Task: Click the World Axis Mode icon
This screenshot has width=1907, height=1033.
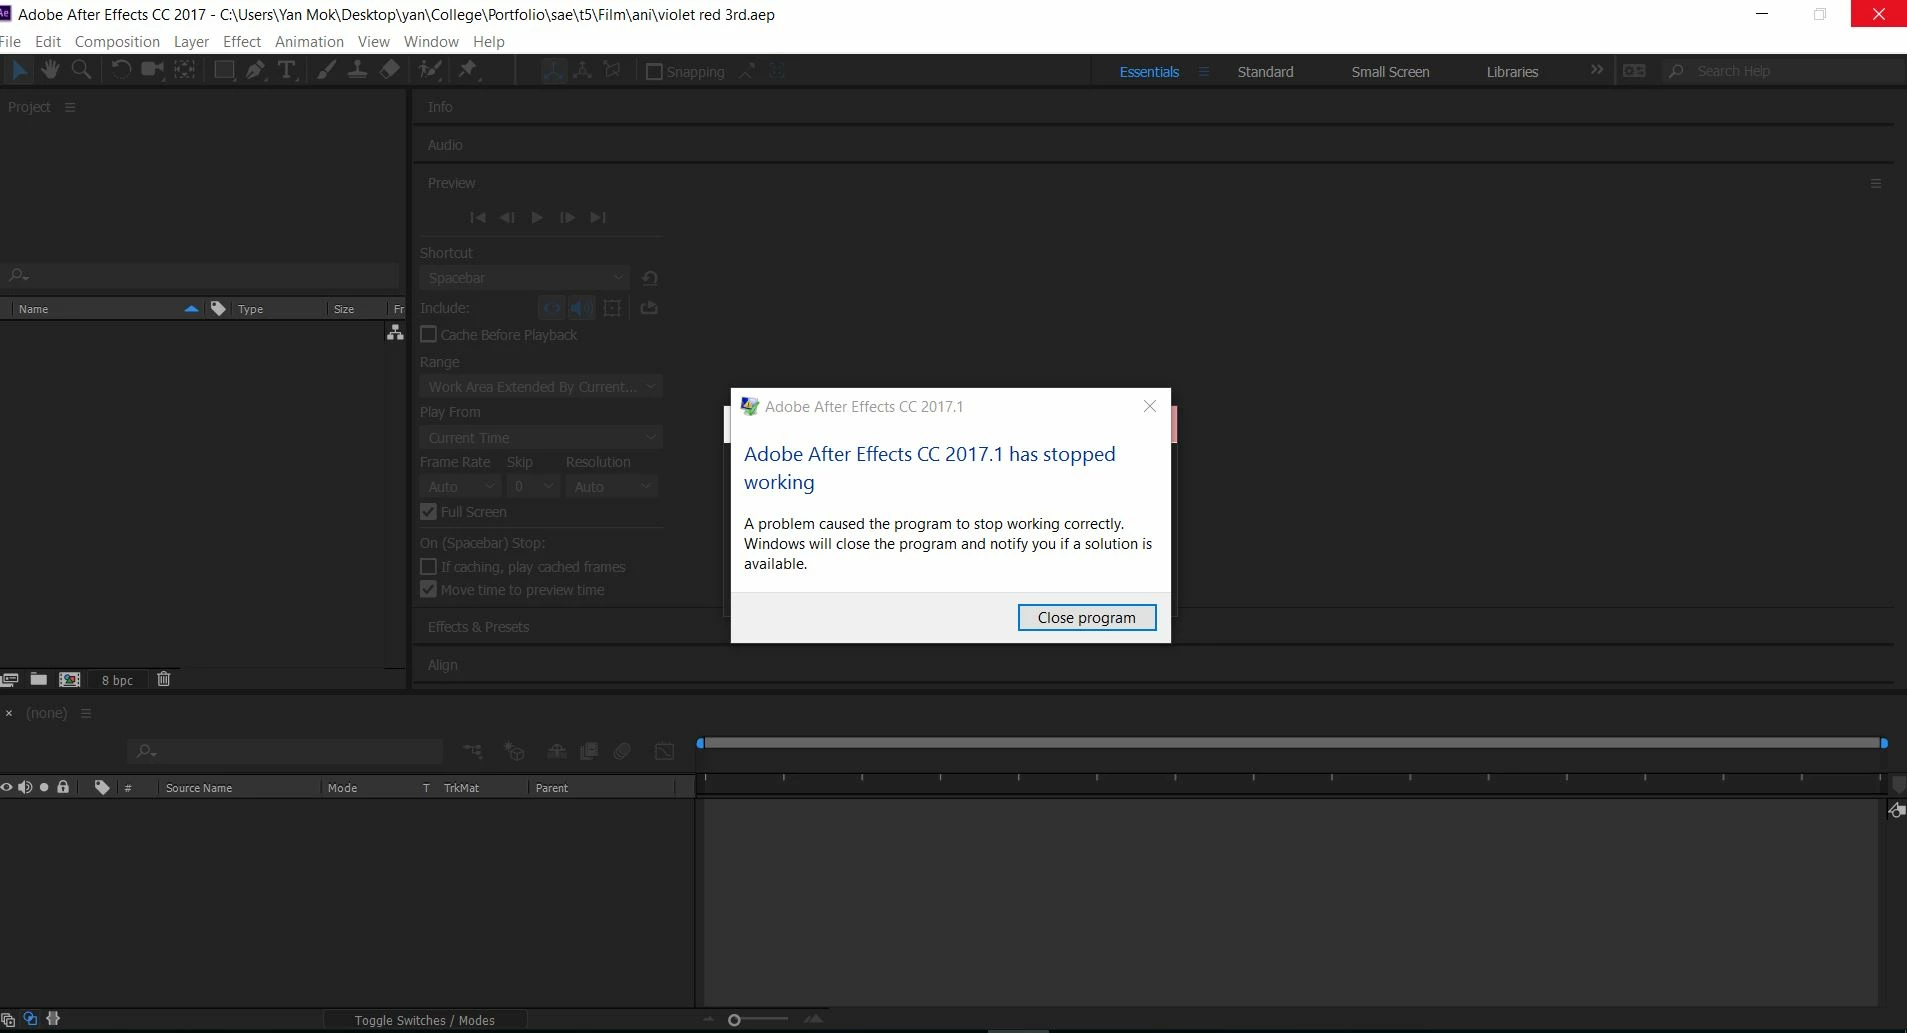Action: (x=582, y=70)
